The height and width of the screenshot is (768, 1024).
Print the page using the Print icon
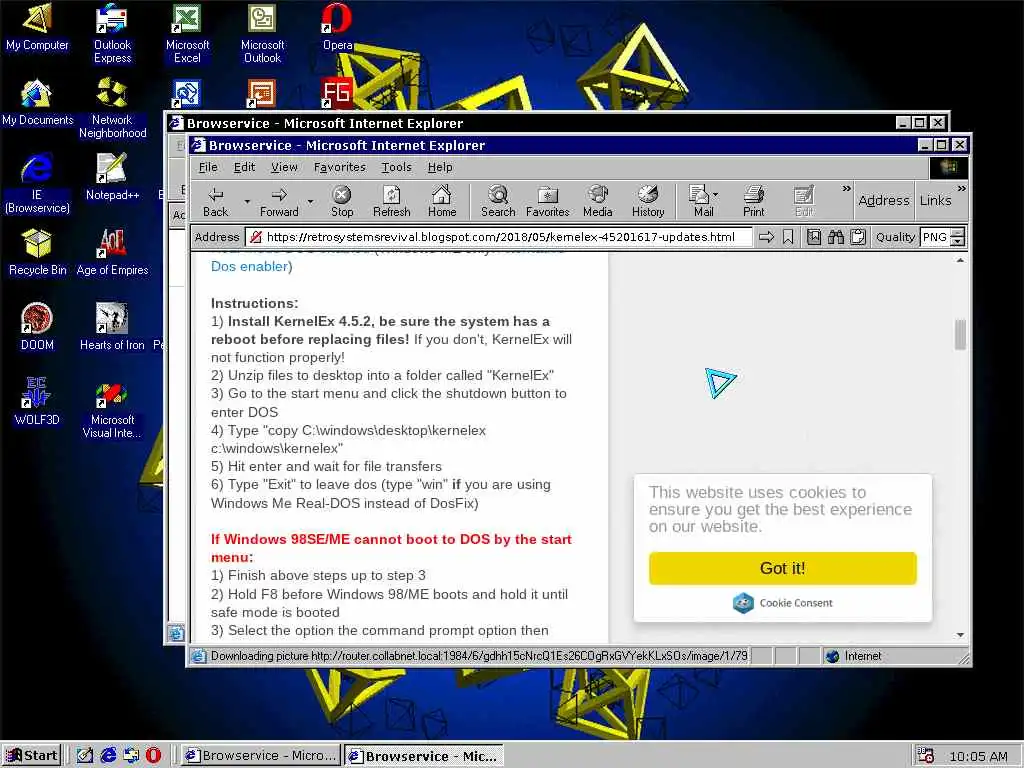click(x=754, y=200)
